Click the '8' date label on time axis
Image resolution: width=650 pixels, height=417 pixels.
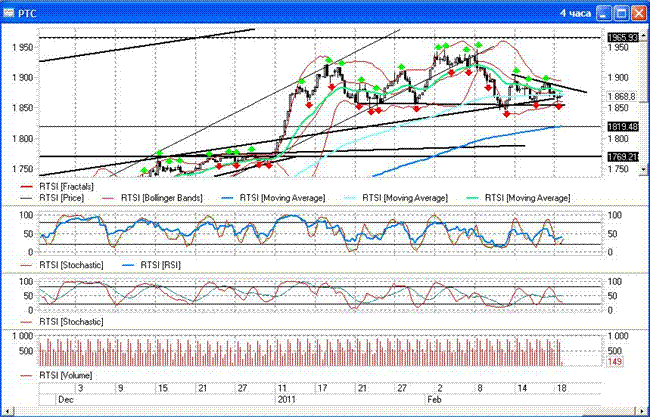(480, 388)
